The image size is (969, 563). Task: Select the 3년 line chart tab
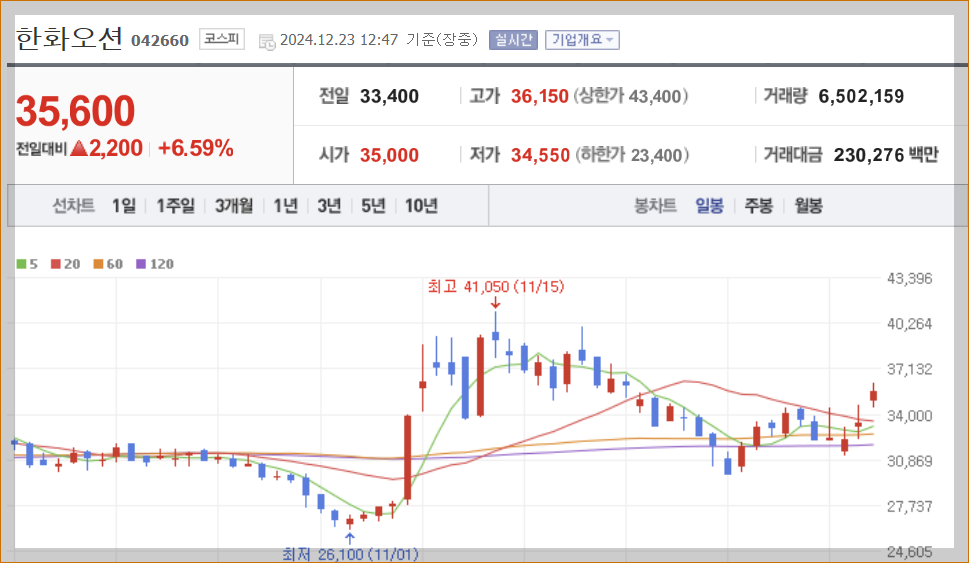(x=329, y=206)
